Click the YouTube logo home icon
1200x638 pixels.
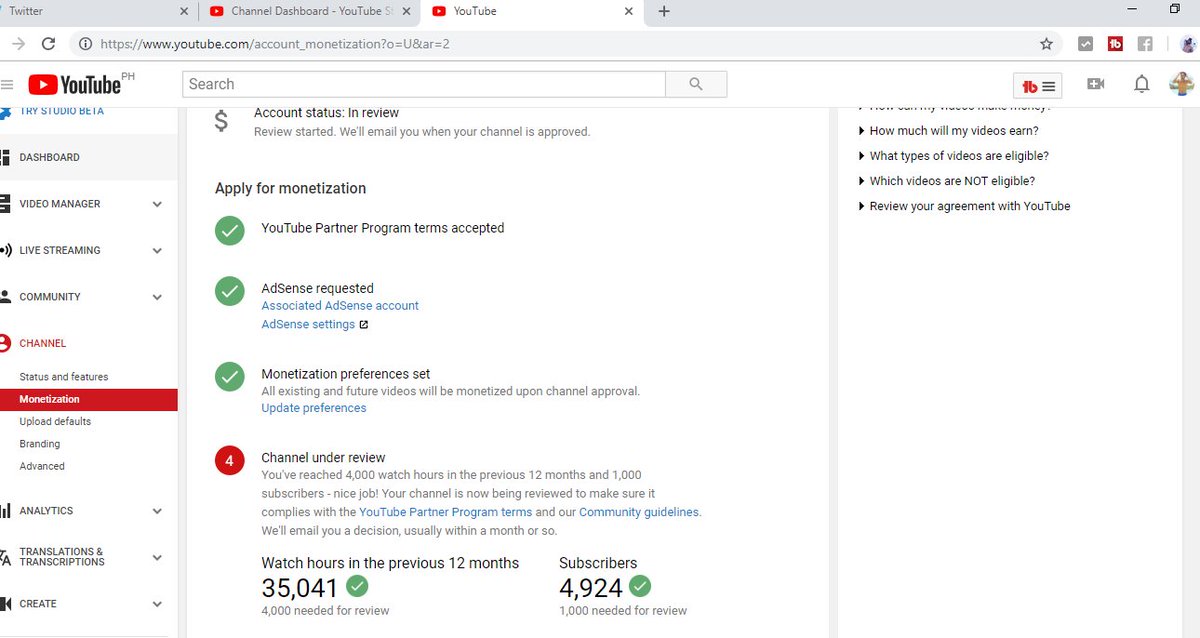coord(76,85)
